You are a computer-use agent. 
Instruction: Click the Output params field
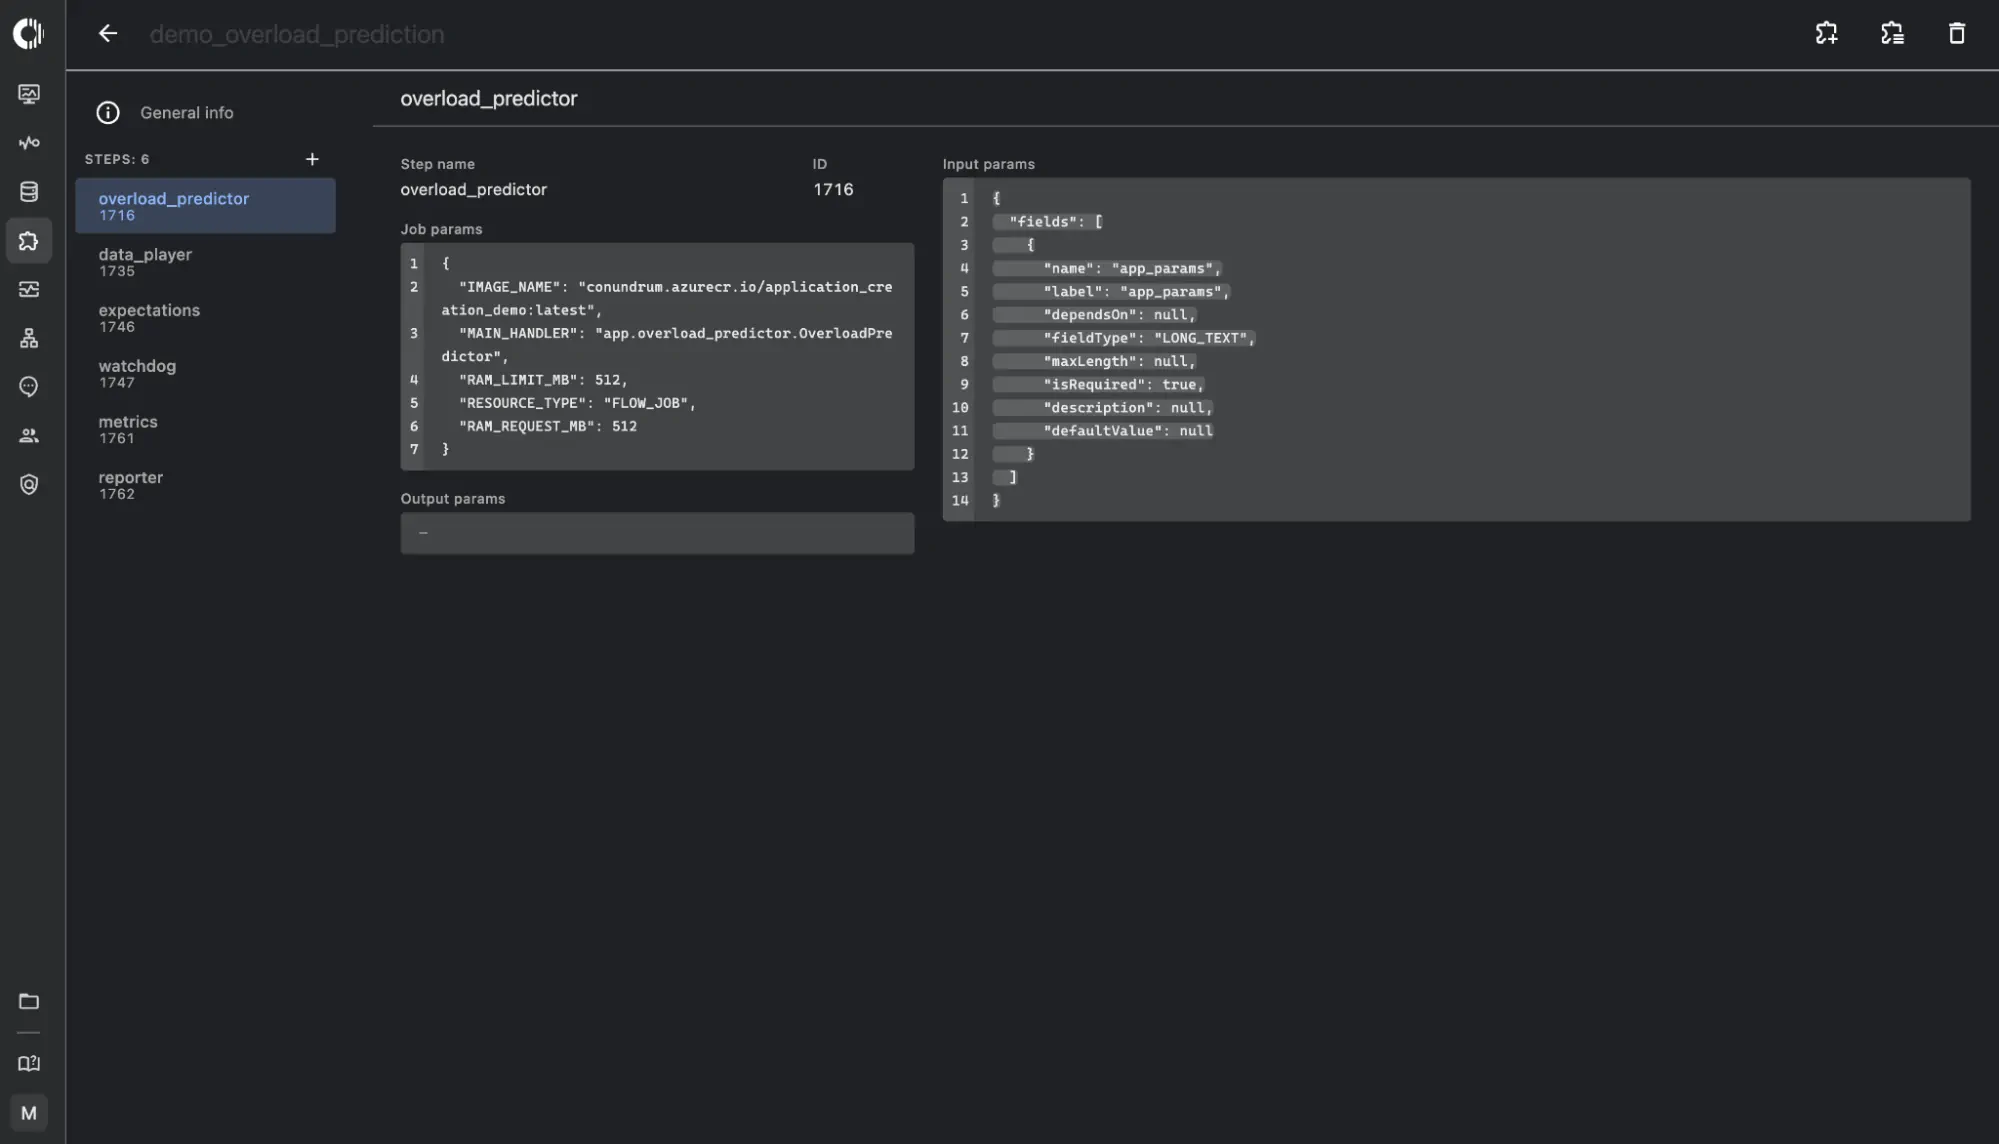(656, 533)
